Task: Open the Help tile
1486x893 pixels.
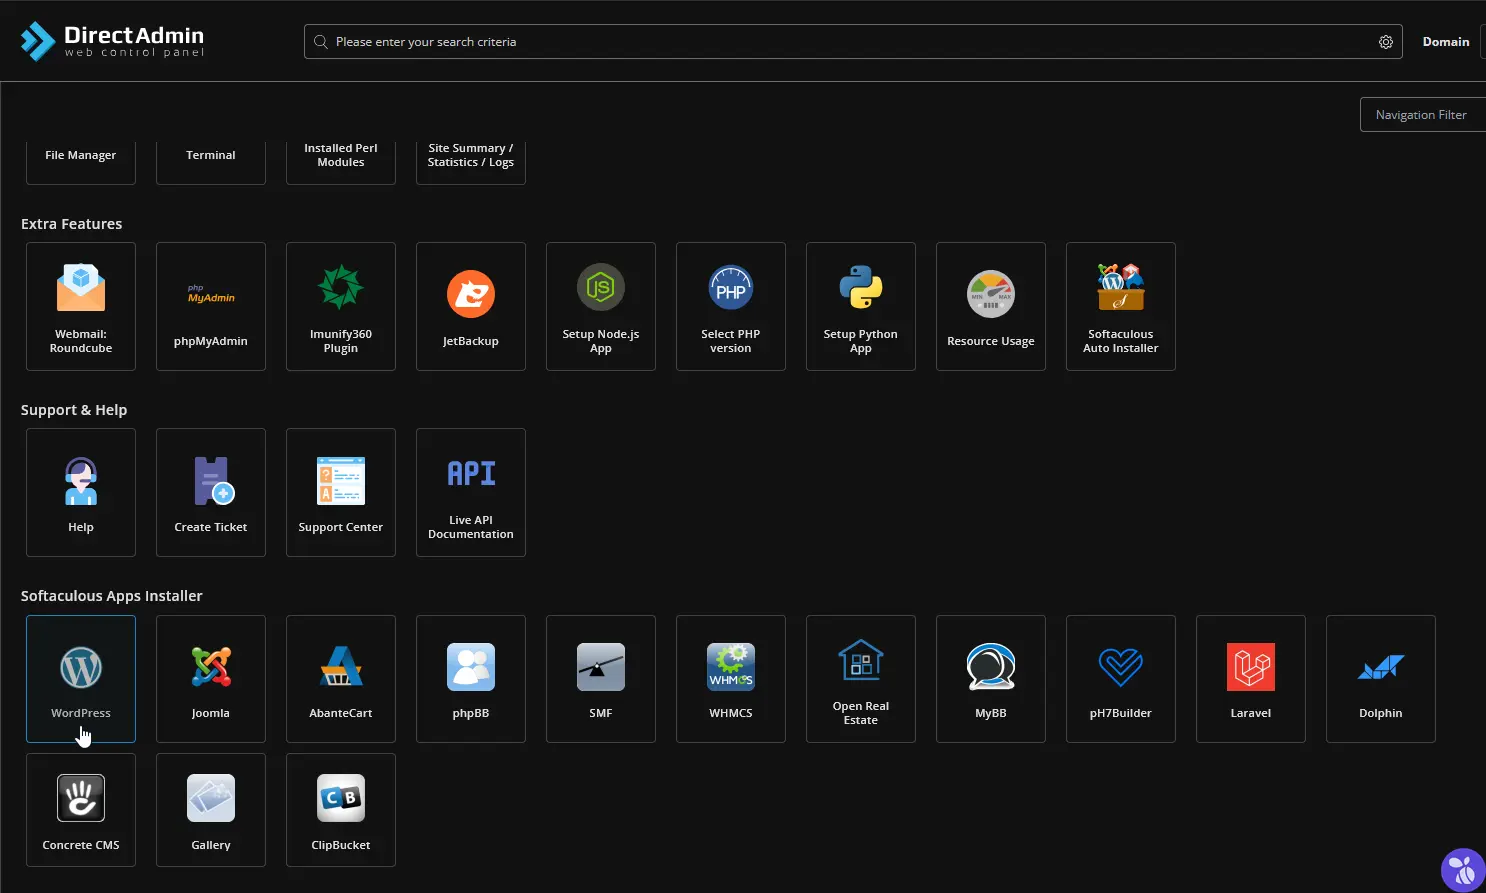Action: point(81,492)
